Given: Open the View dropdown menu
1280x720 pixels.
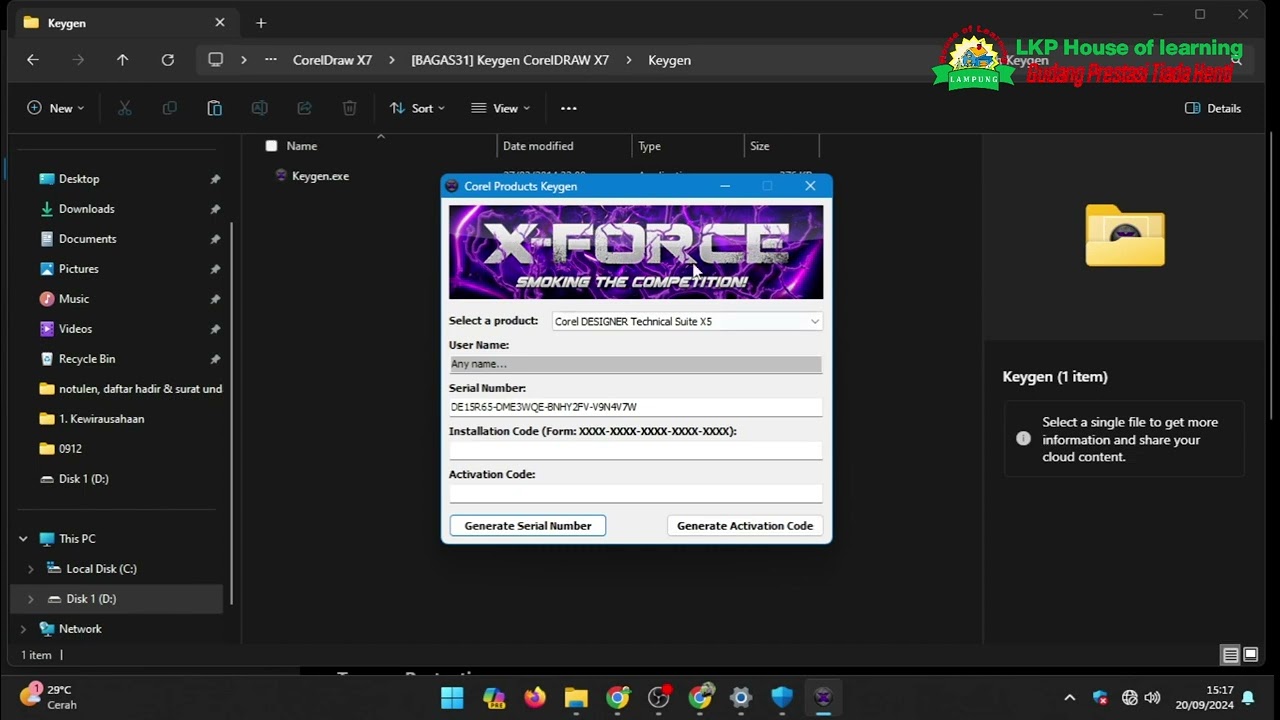Looking at the screenshot, I should point(501,108).
